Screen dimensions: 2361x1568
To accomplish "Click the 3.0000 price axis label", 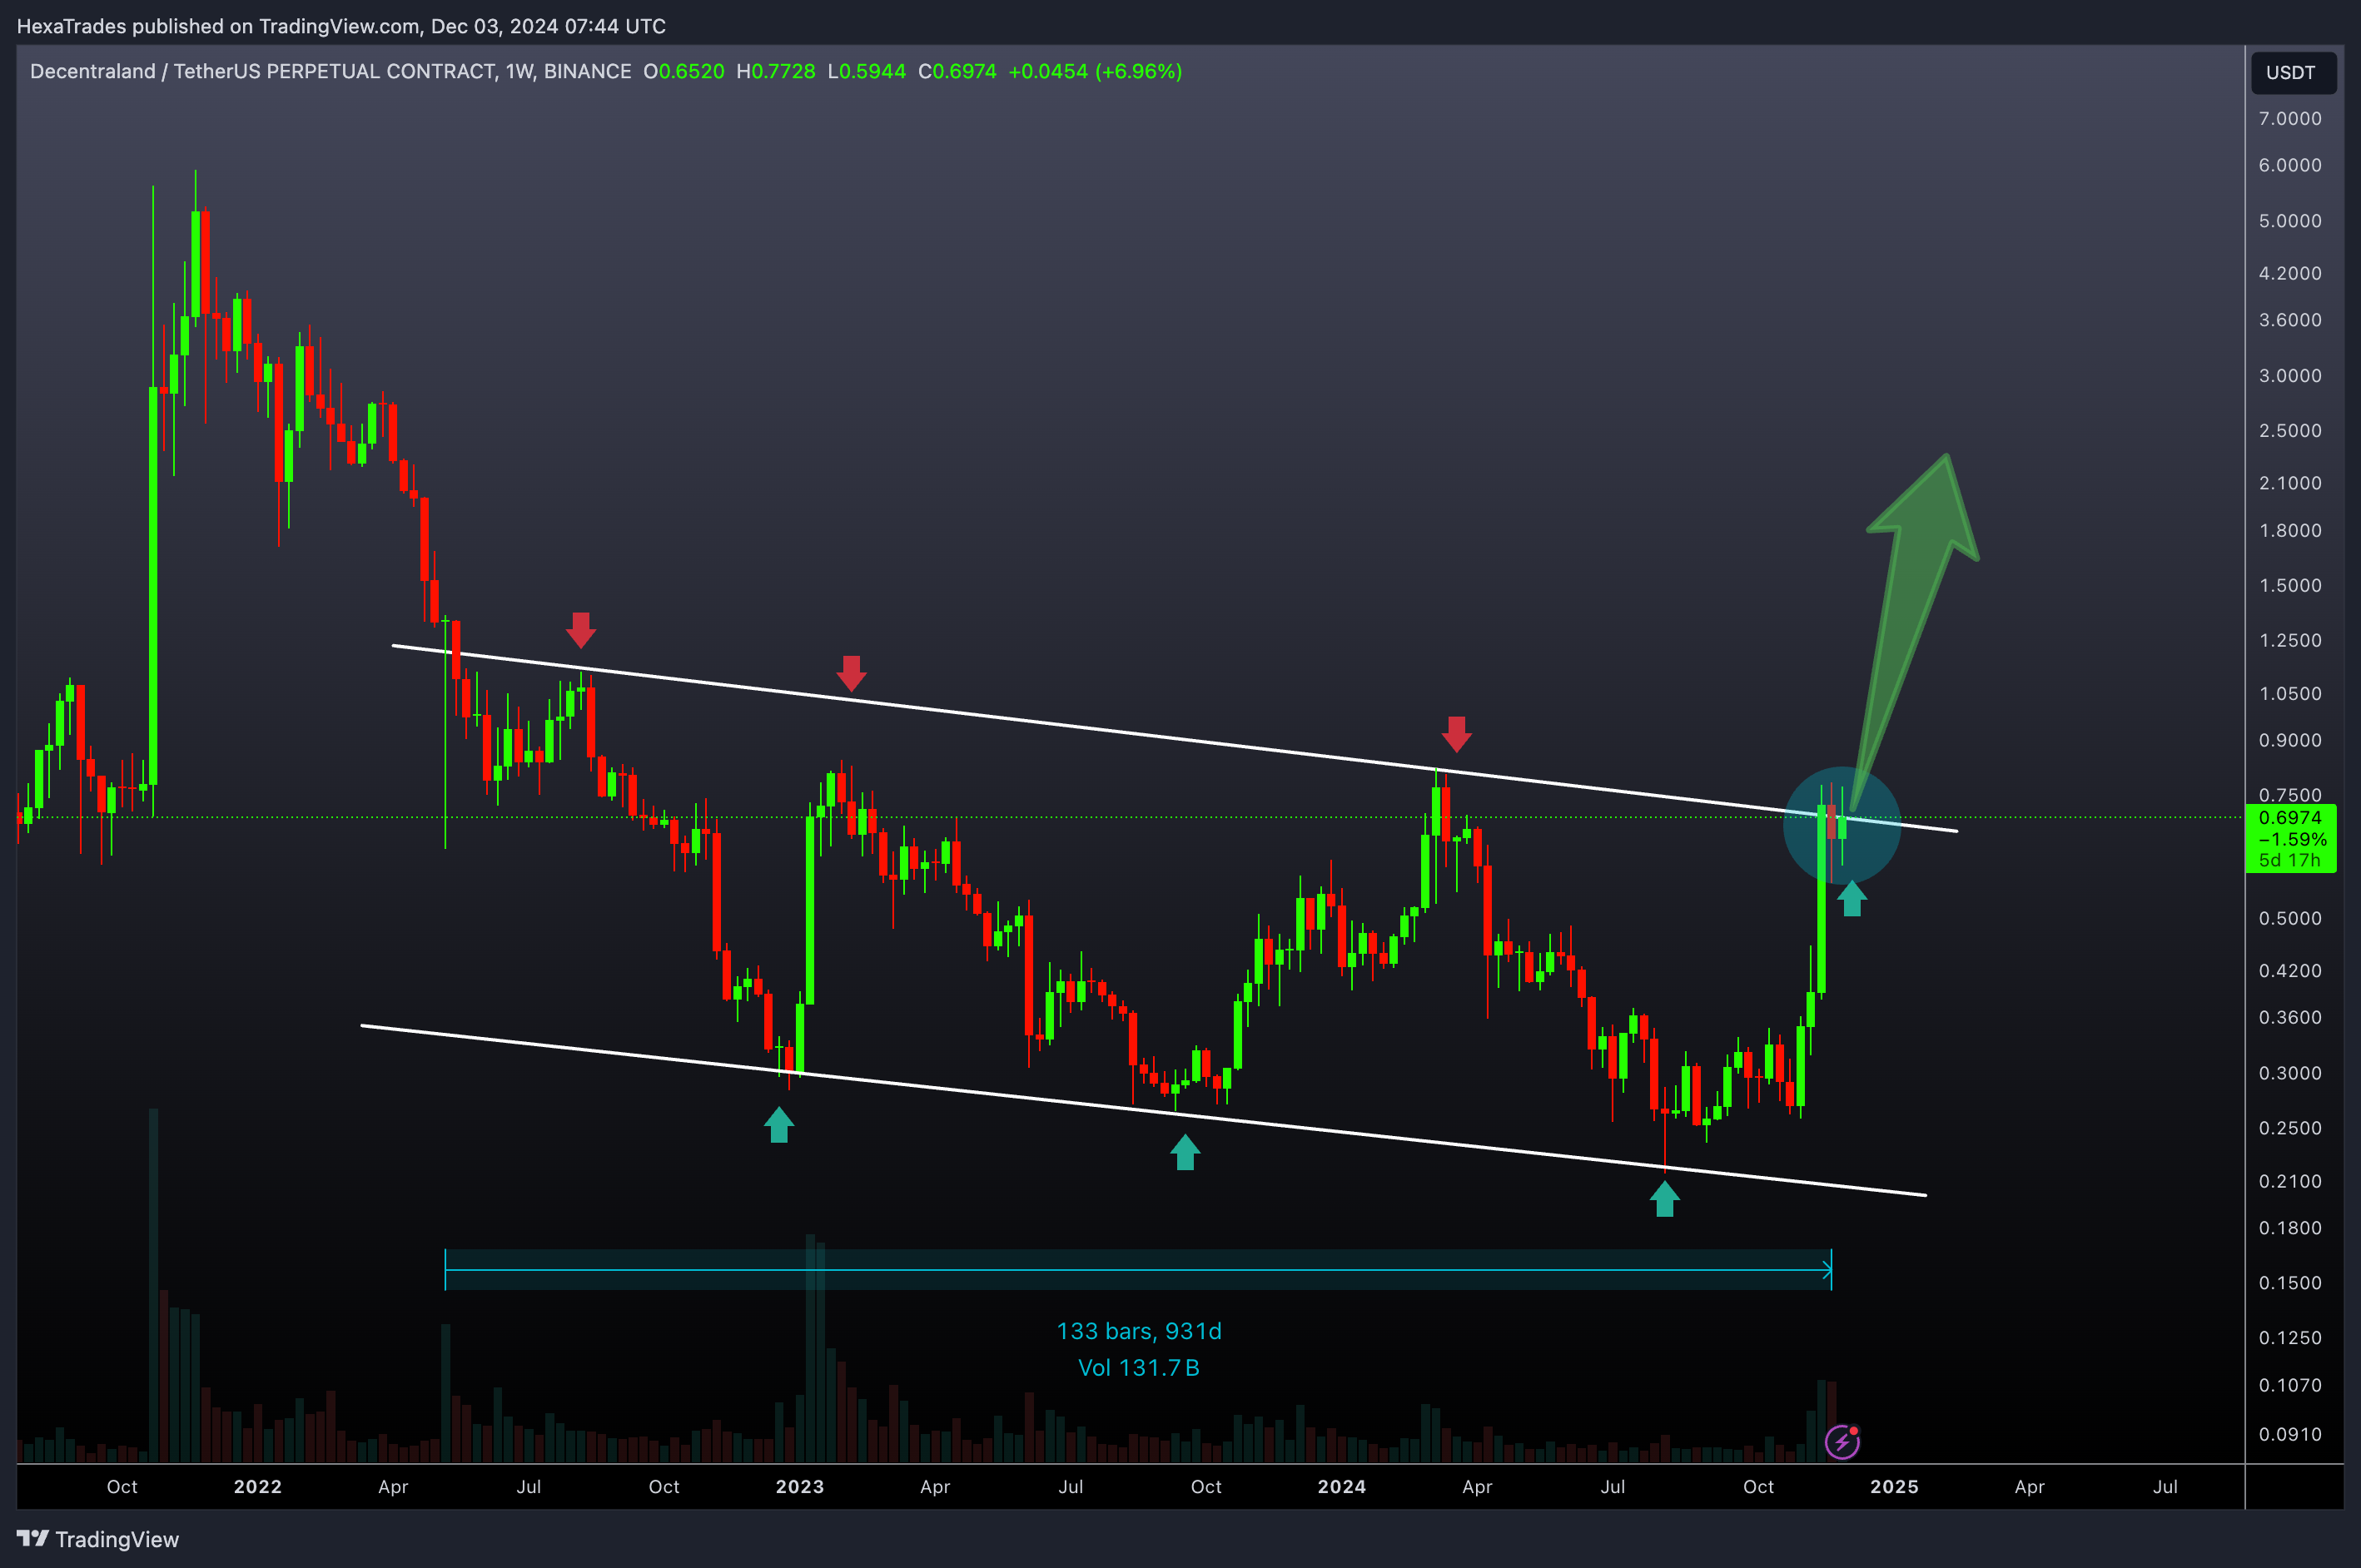I will point(2290,376).
